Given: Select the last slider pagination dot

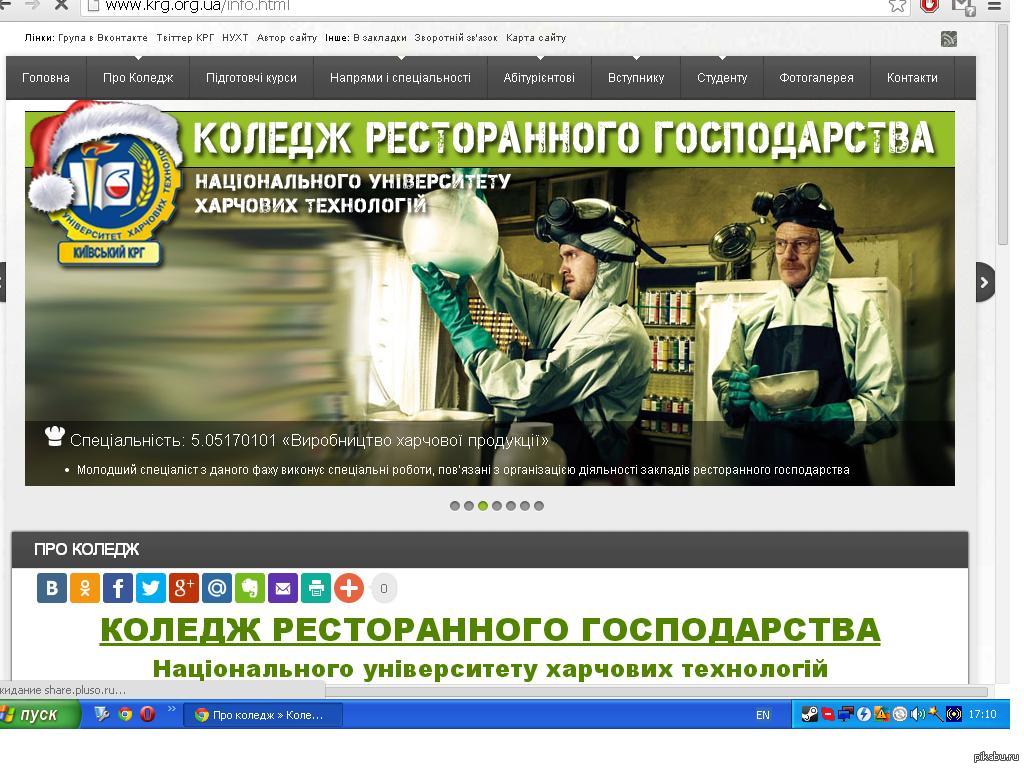Looking at the screenshot, I should 539,505.
